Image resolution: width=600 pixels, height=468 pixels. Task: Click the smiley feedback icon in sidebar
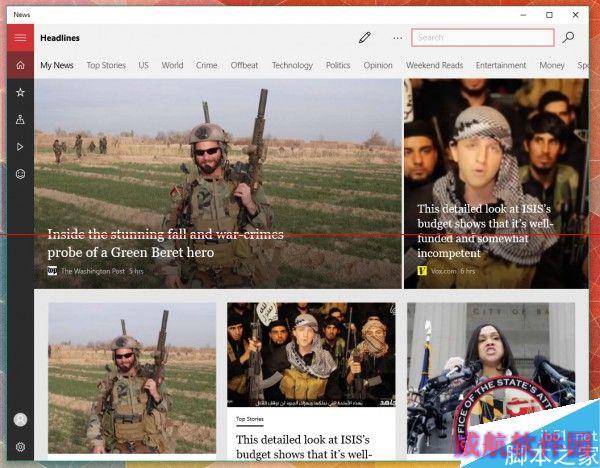pyautogui.click(x=20, y=174)
